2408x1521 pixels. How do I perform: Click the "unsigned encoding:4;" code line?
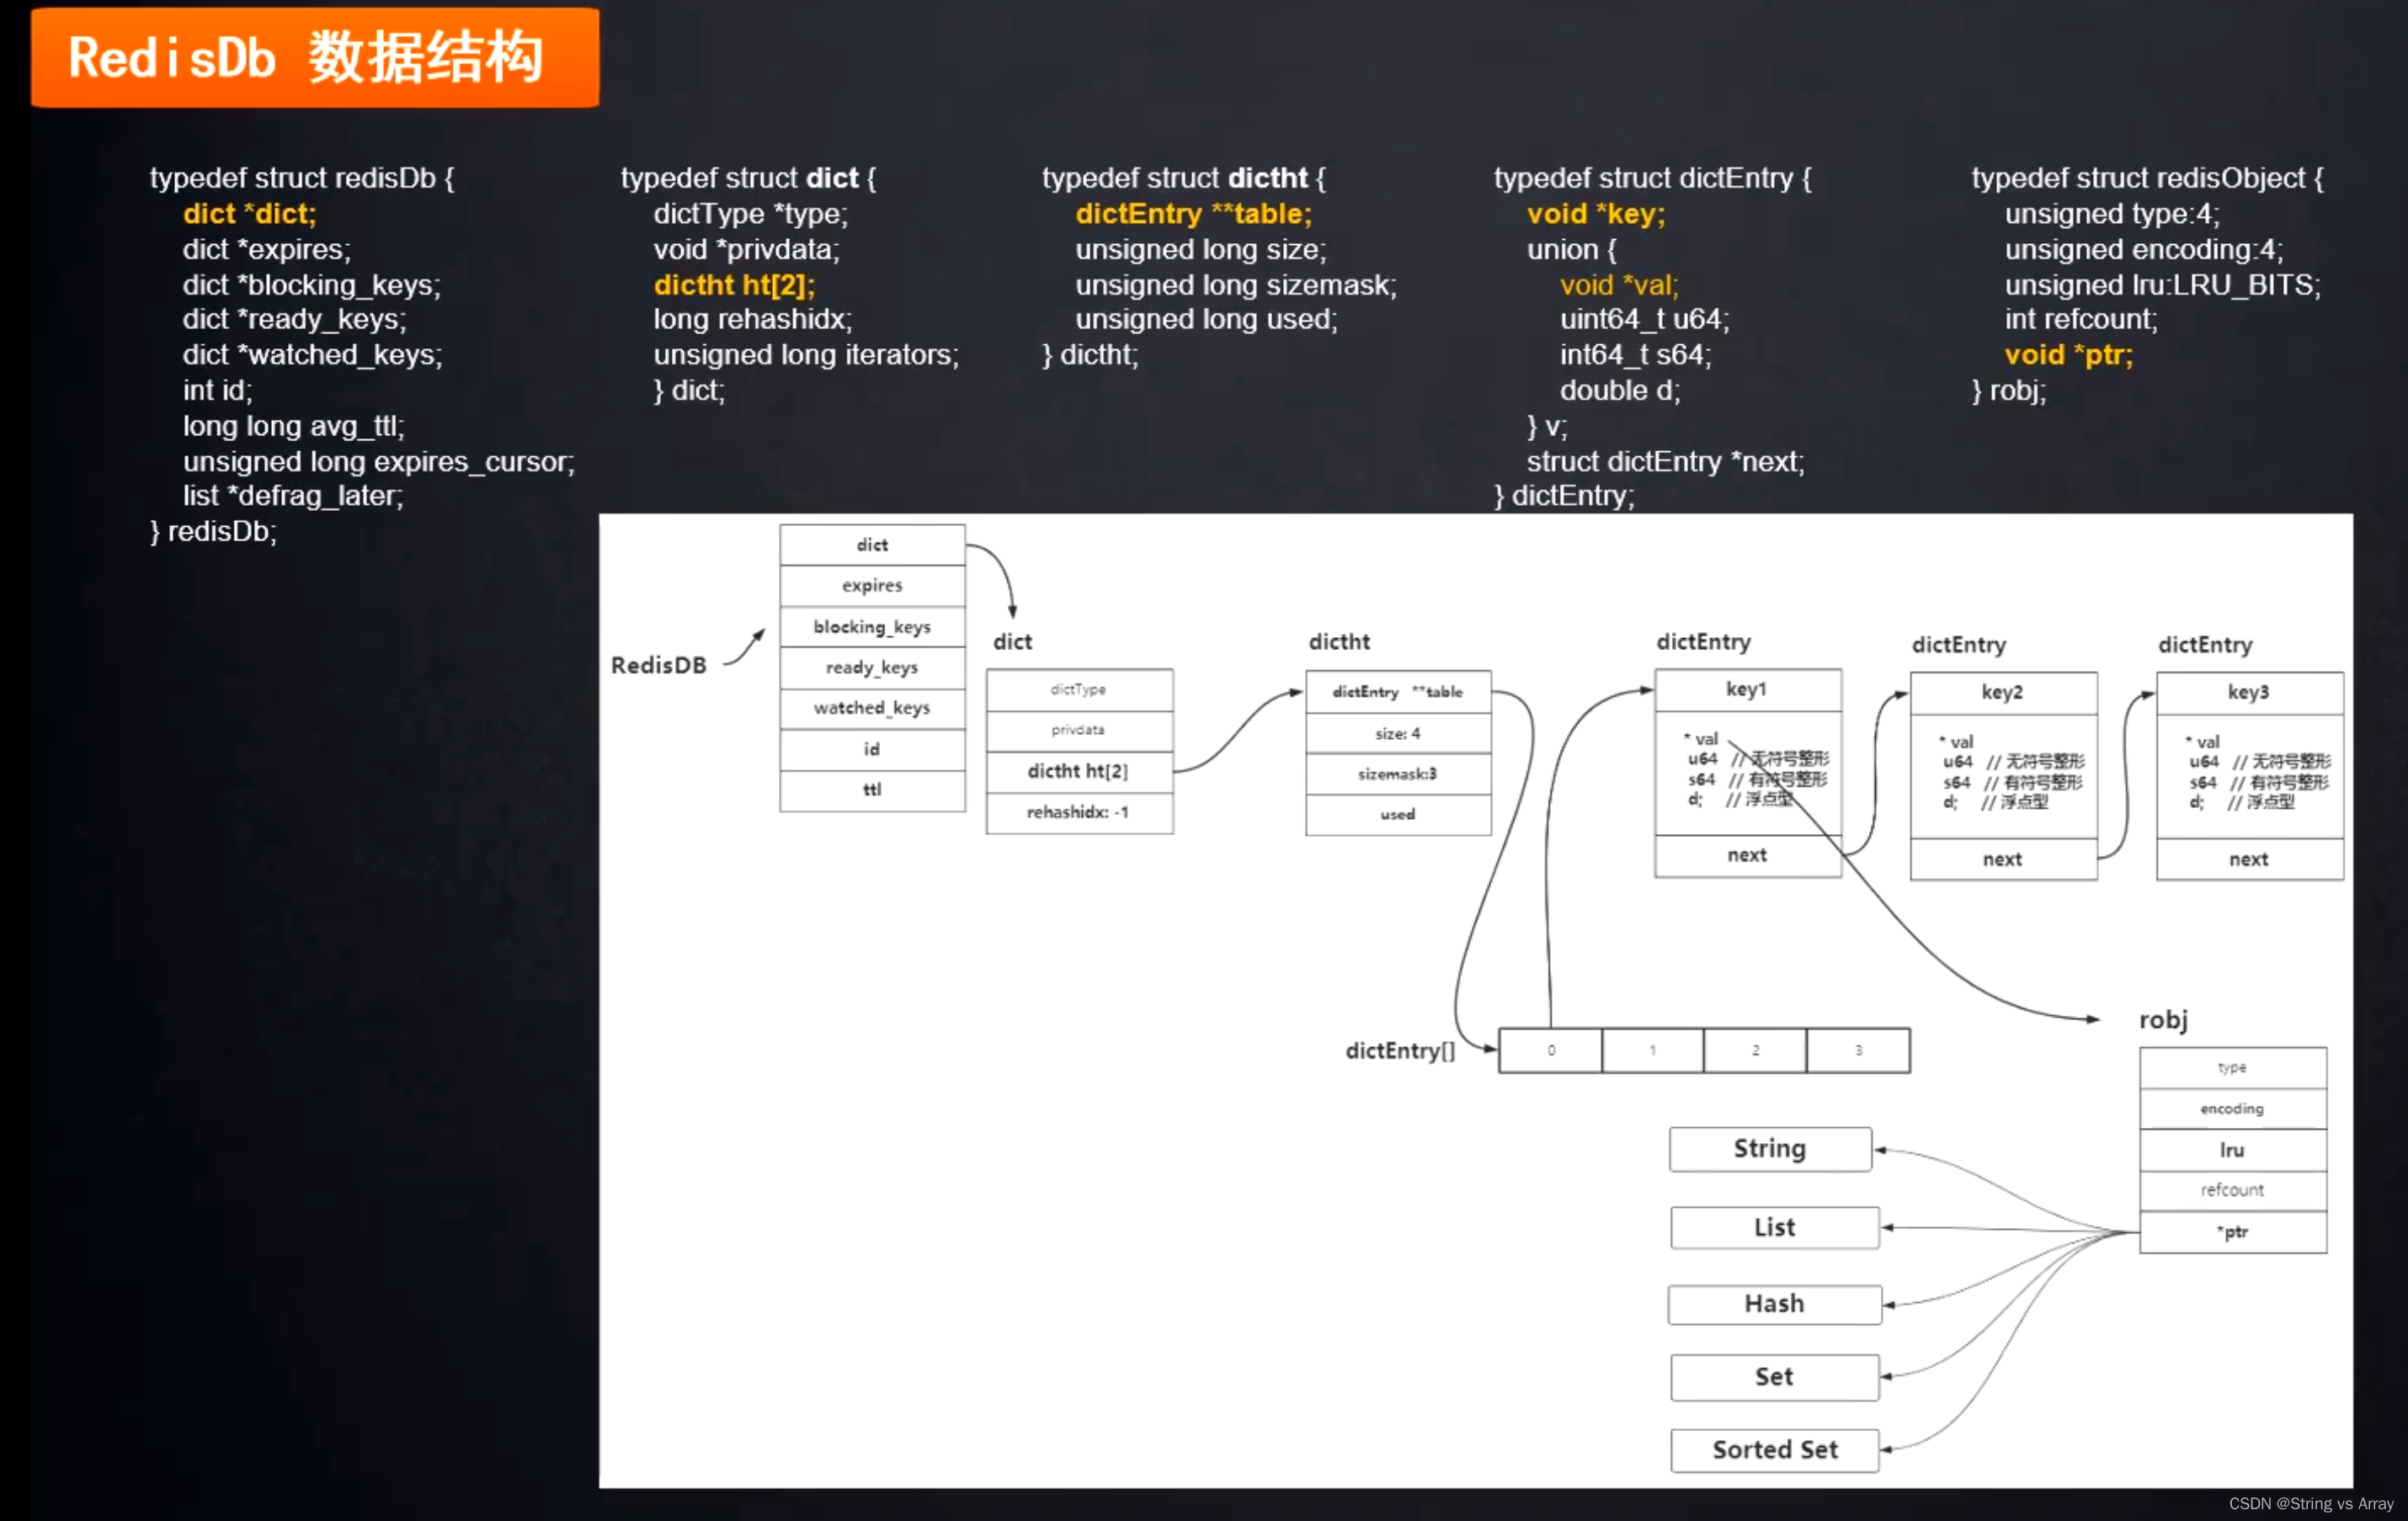(2144, 249)
